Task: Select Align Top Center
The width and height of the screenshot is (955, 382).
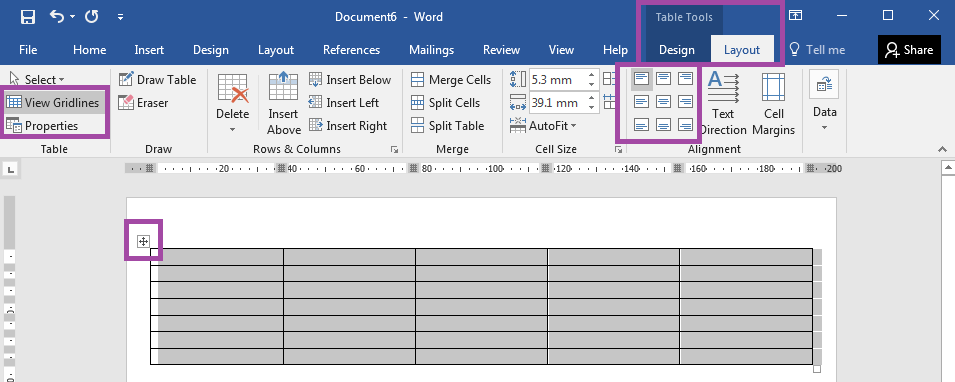Action: [663, 79]
